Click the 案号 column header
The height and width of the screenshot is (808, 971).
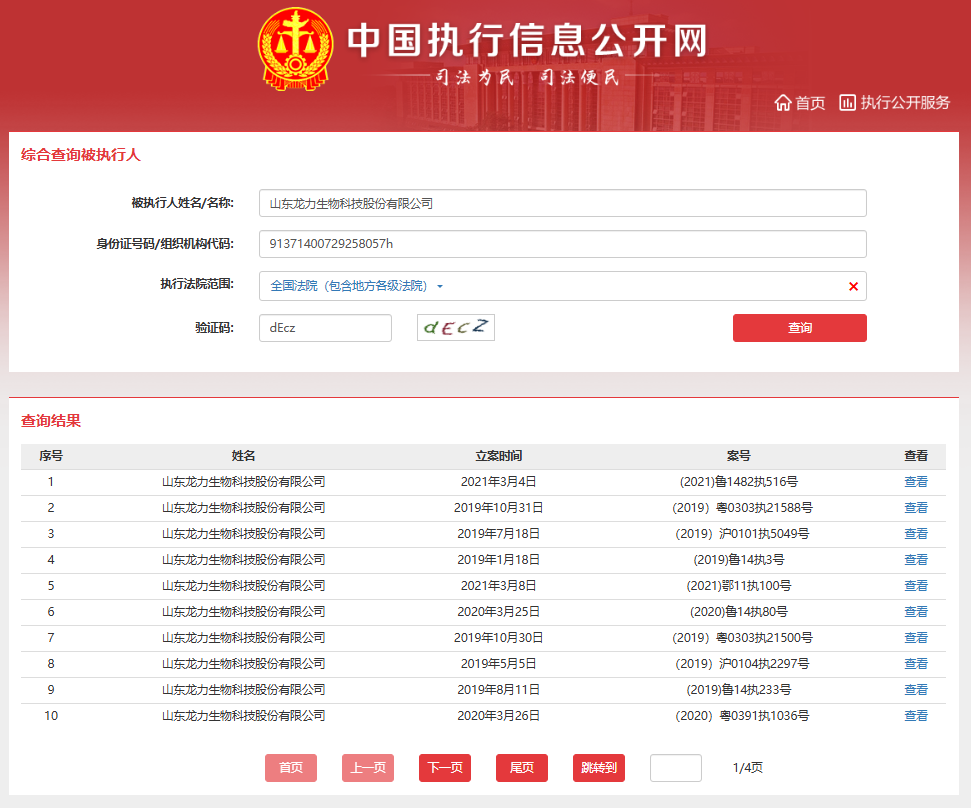[x=738, y=456]
